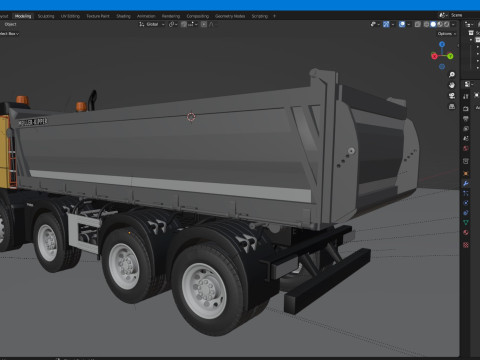Switch to the Modeling workspace tab
Screen dimensions: 480x360
(23, 16)
